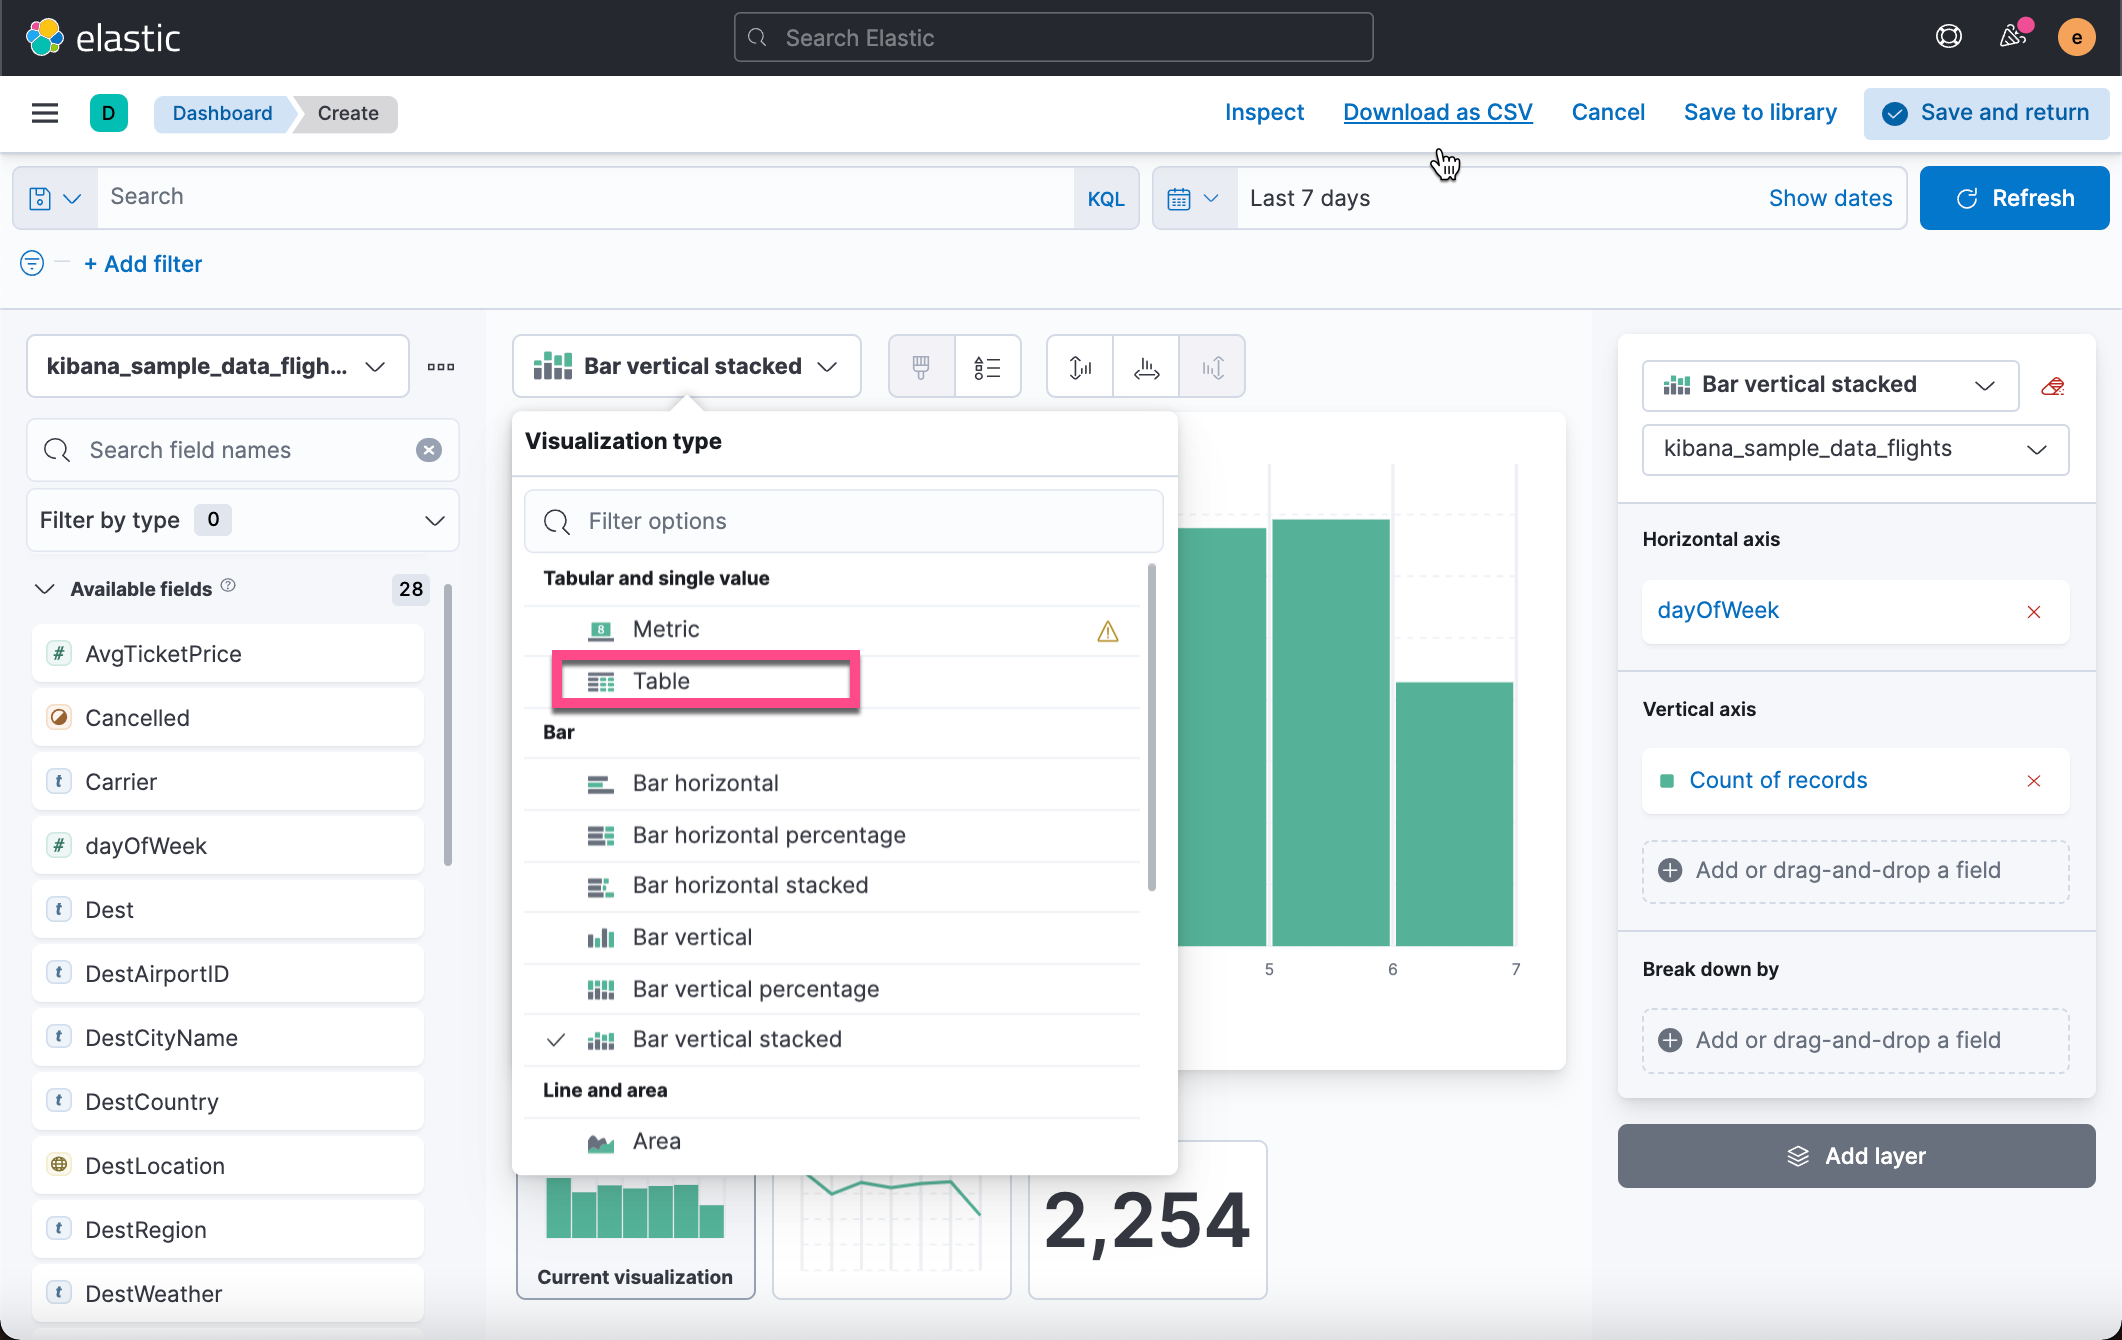Viewport: 2122px width, 1340px height.
Task: Open the legend settings icon
Action: [x=987, y=367]
